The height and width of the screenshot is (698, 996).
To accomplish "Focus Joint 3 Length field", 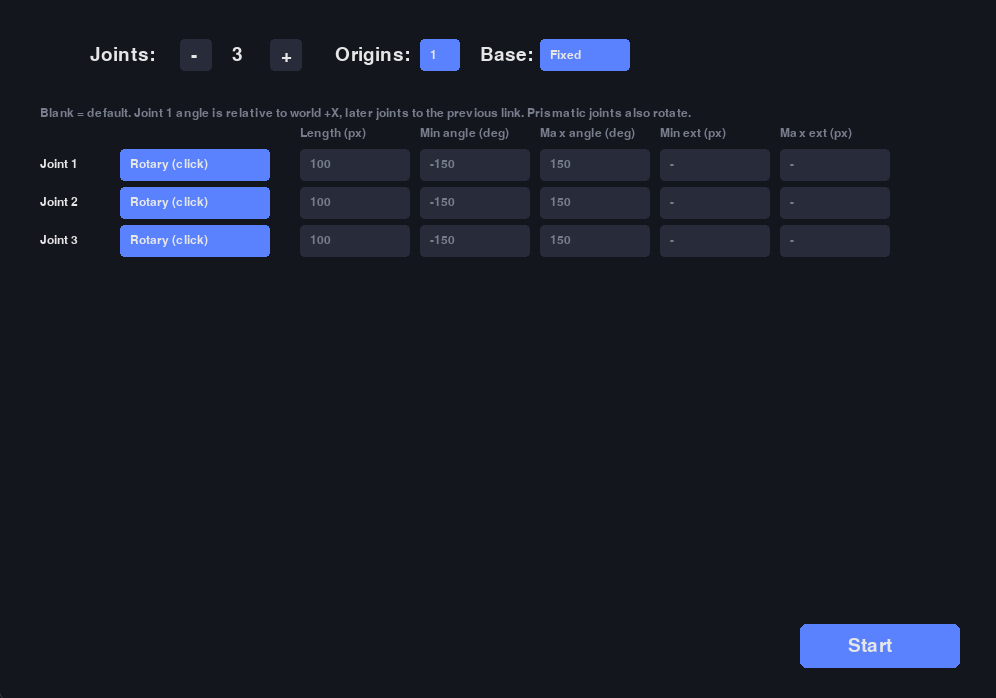I will (x=354, y=241).
